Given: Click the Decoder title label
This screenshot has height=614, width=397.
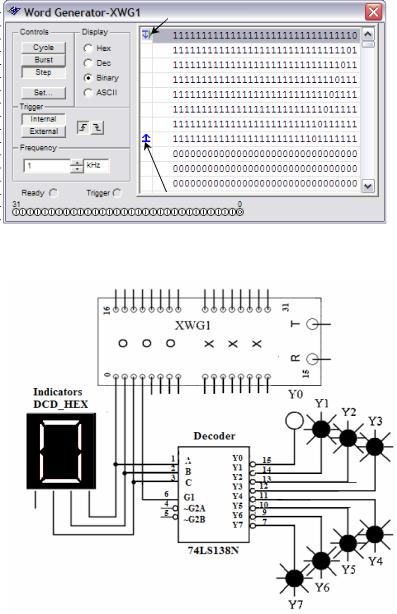Looking at the screenshot, I should point(214,436).
